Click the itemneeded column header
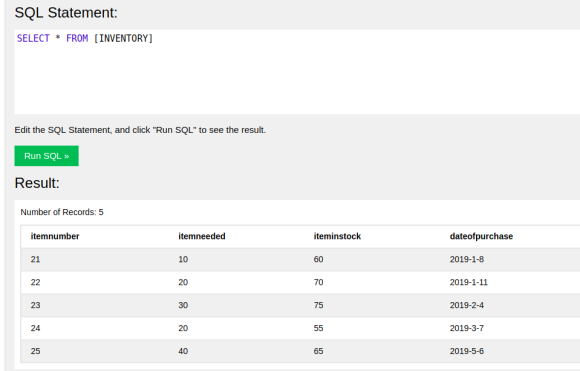Screen dimensions: 580x371 (202, 236)
